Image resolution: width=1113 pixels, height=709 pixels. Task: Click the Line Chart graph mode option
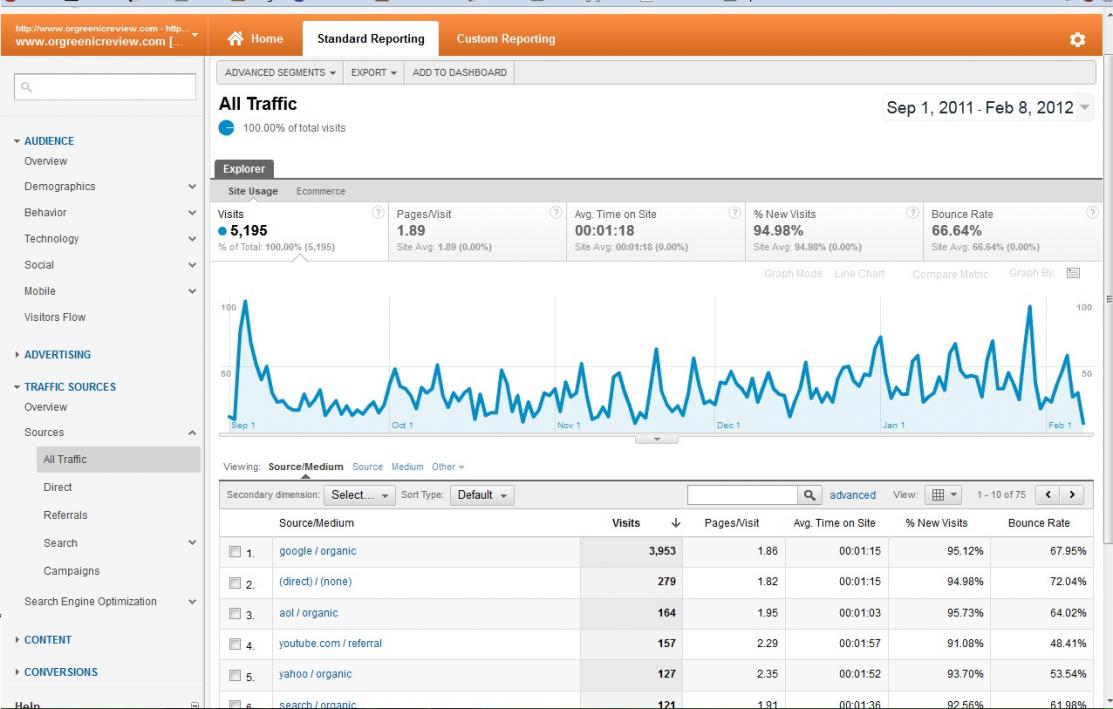[x=859, y=273]
